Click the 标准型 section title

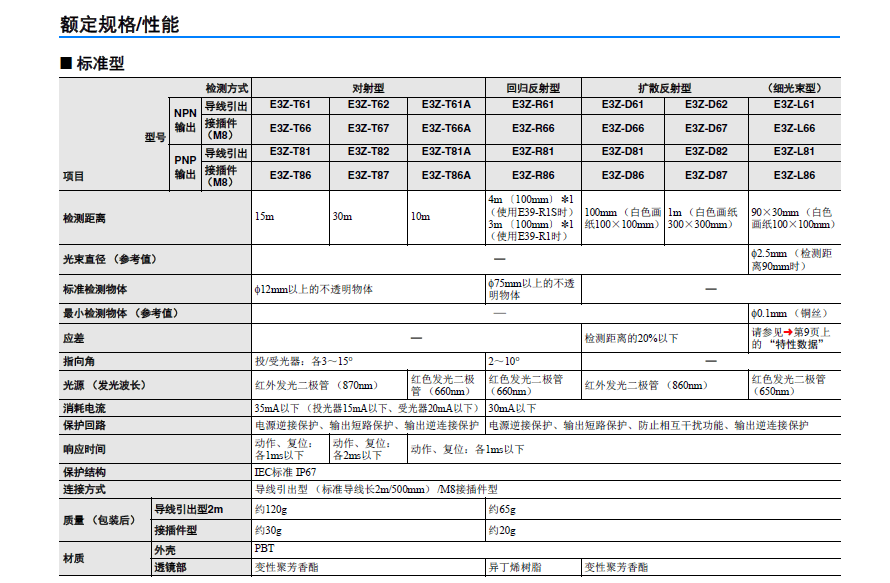pyautogui.click(x=100, y=63)
